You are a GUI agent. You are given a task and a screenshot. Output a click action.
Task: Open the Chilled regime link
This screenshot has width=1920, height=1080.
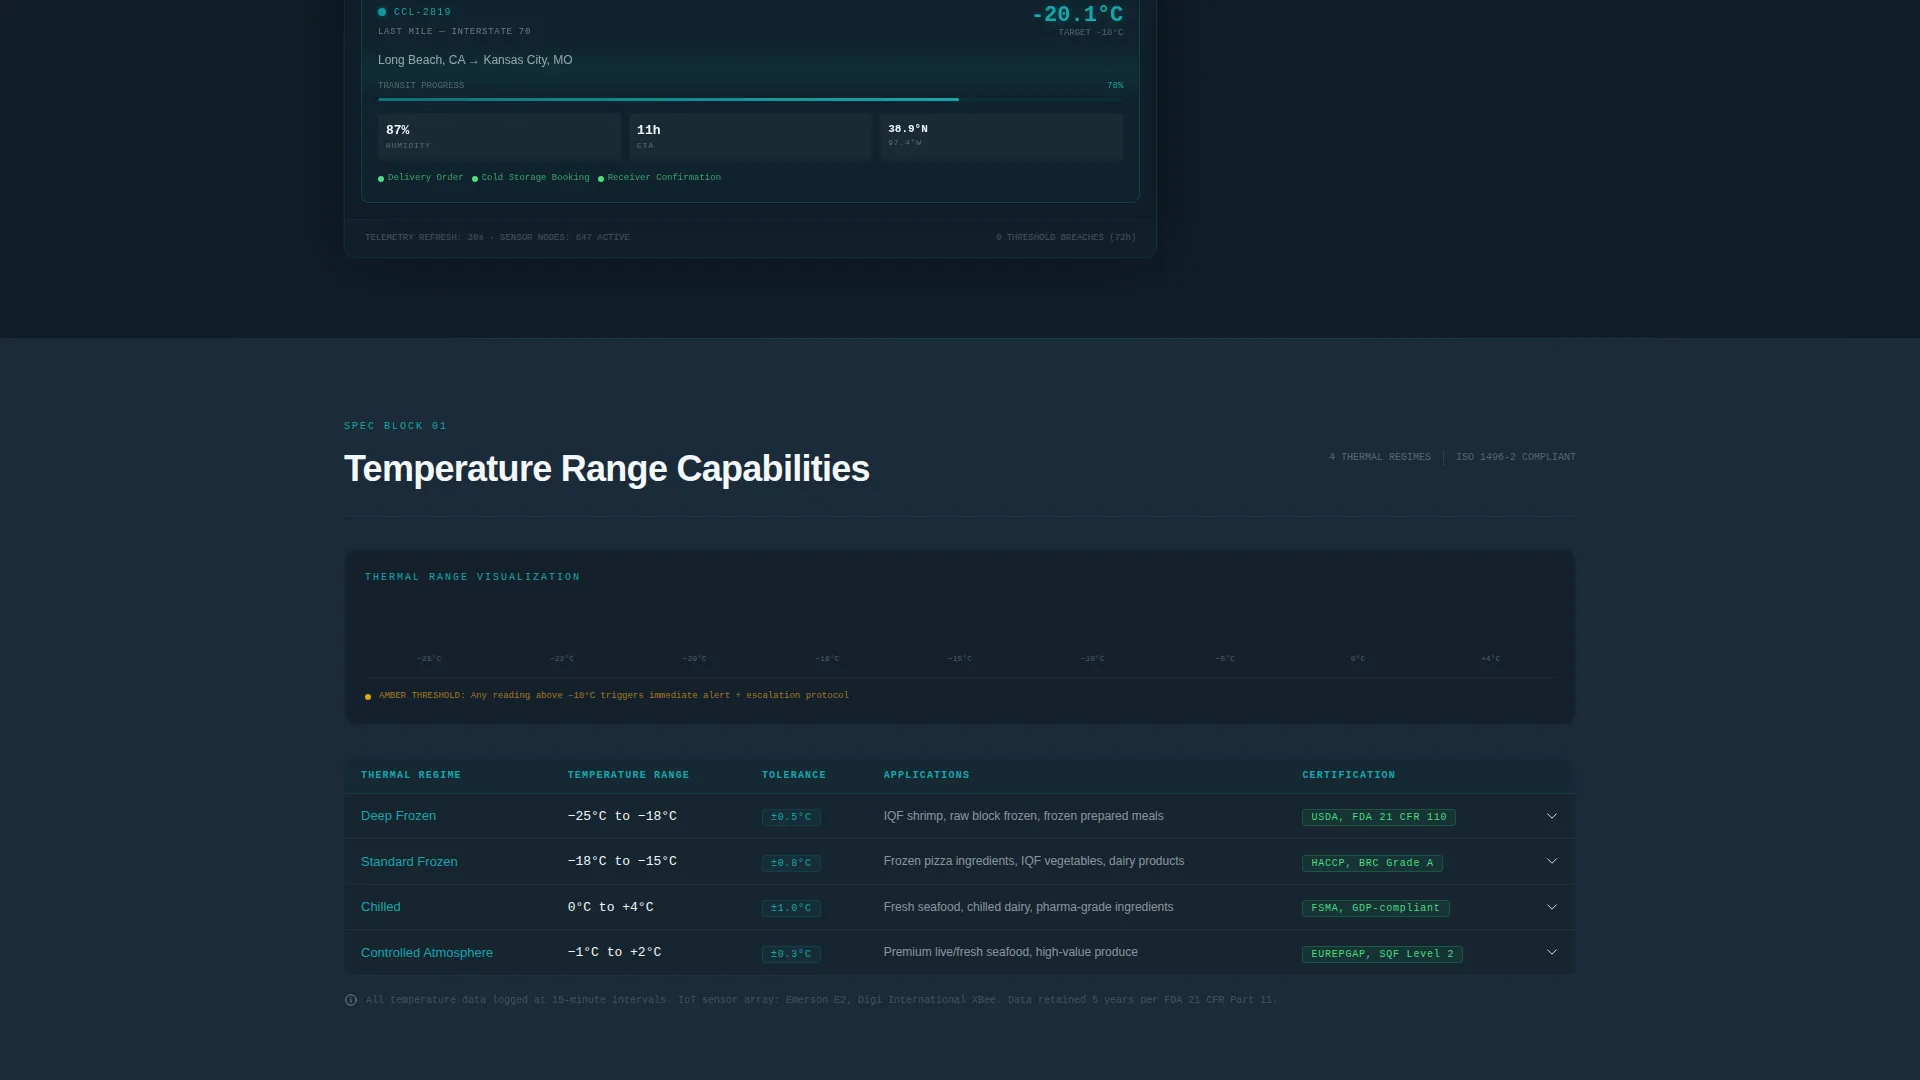(381, 907)
